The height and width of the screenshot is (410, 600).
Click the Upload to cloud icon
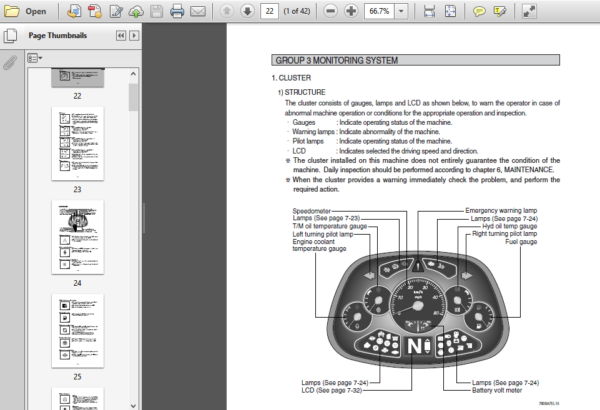136,11
